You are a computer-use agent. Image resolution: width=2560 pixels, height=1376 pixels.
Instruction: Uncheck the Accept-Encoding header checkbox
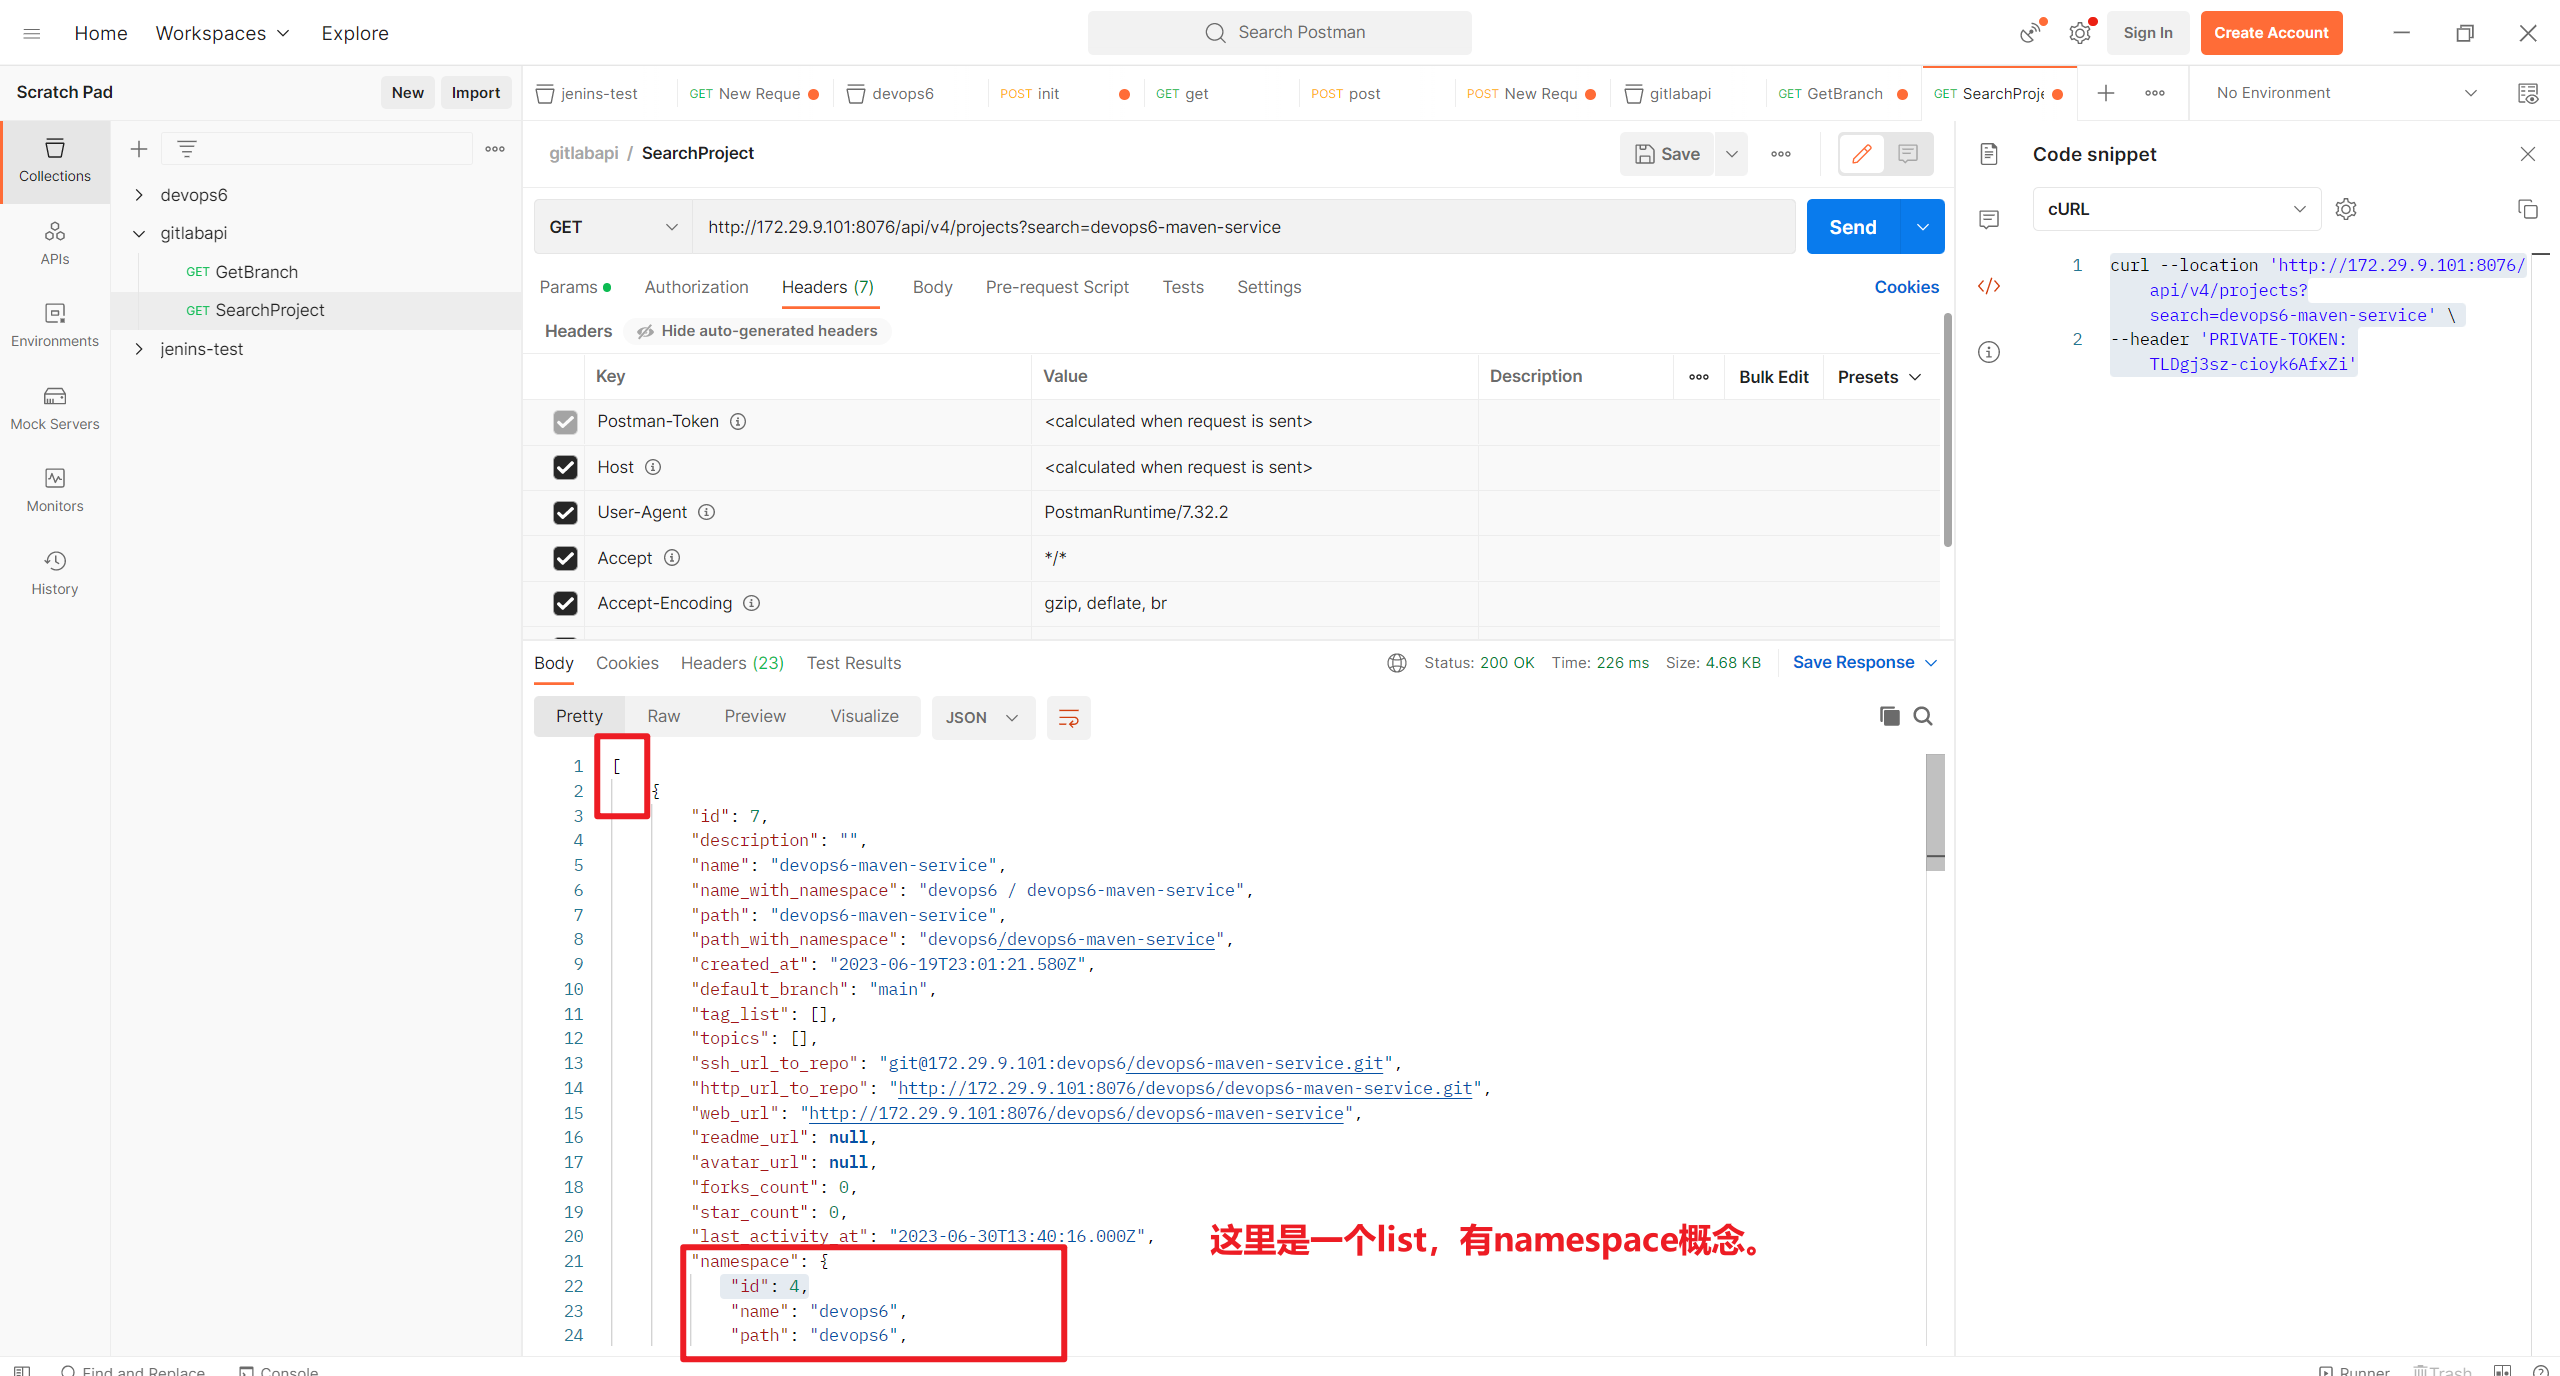coord(565,603)
